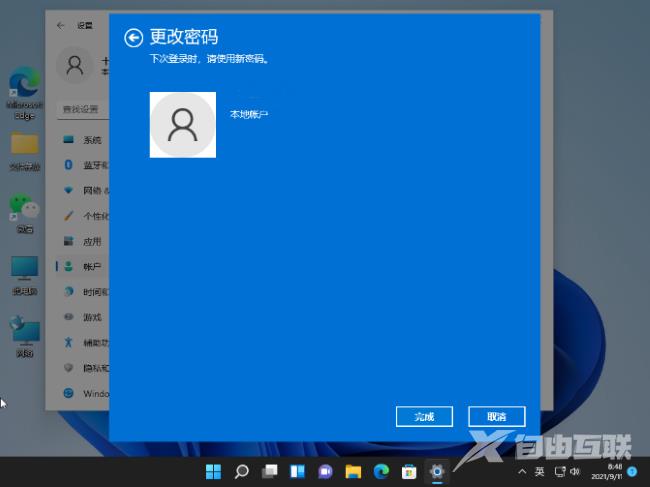Open Microsoft Store on taskbar

409,472
